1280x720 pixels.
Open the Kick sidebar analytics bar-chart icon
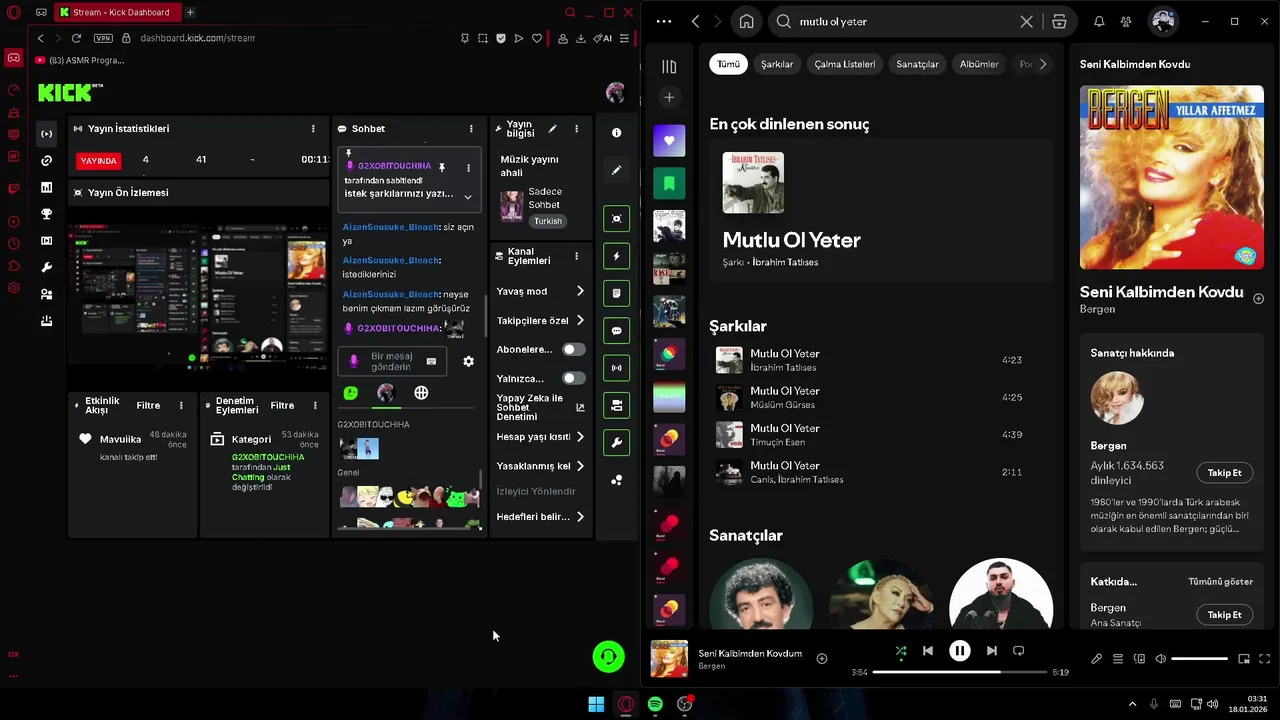pos(46,187)
